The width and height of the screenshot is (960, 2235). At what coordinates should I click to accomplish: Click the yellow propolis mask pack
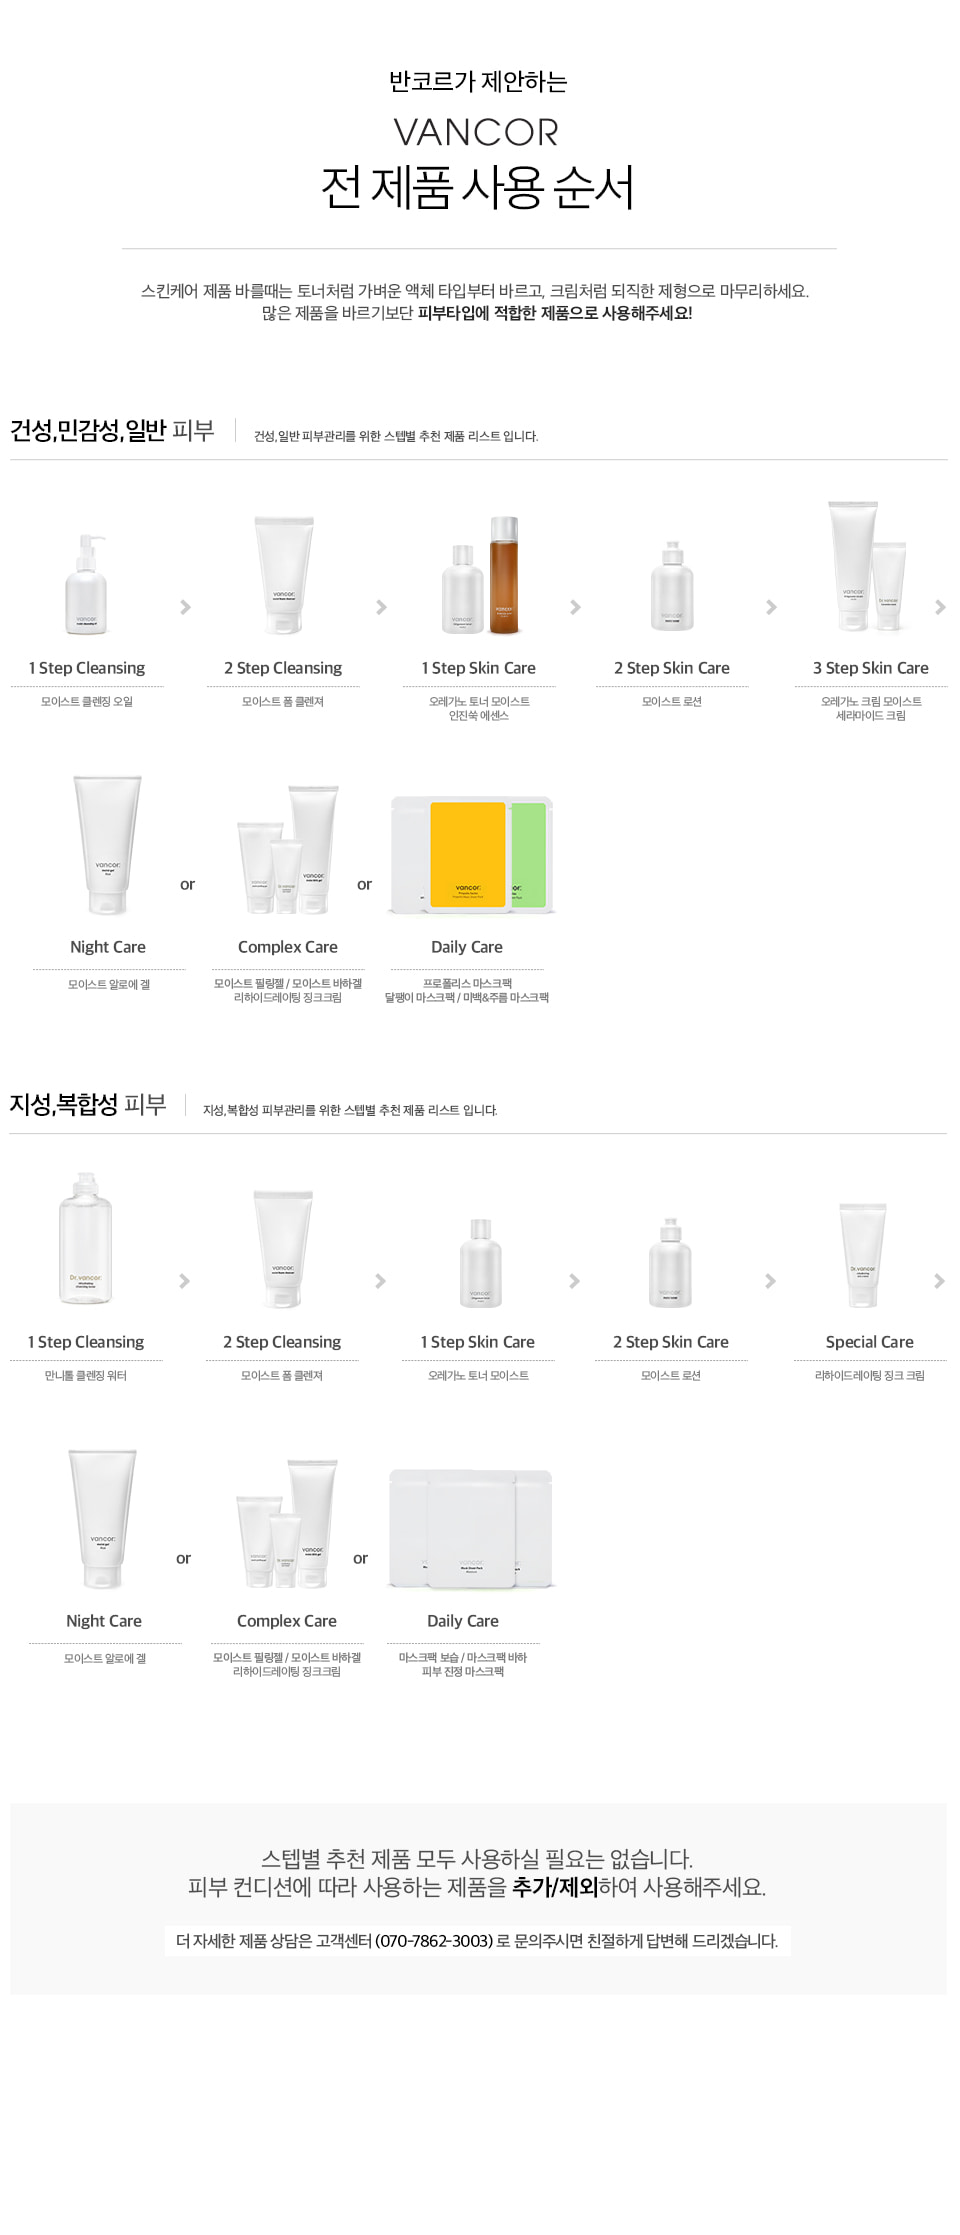(467, 854)
